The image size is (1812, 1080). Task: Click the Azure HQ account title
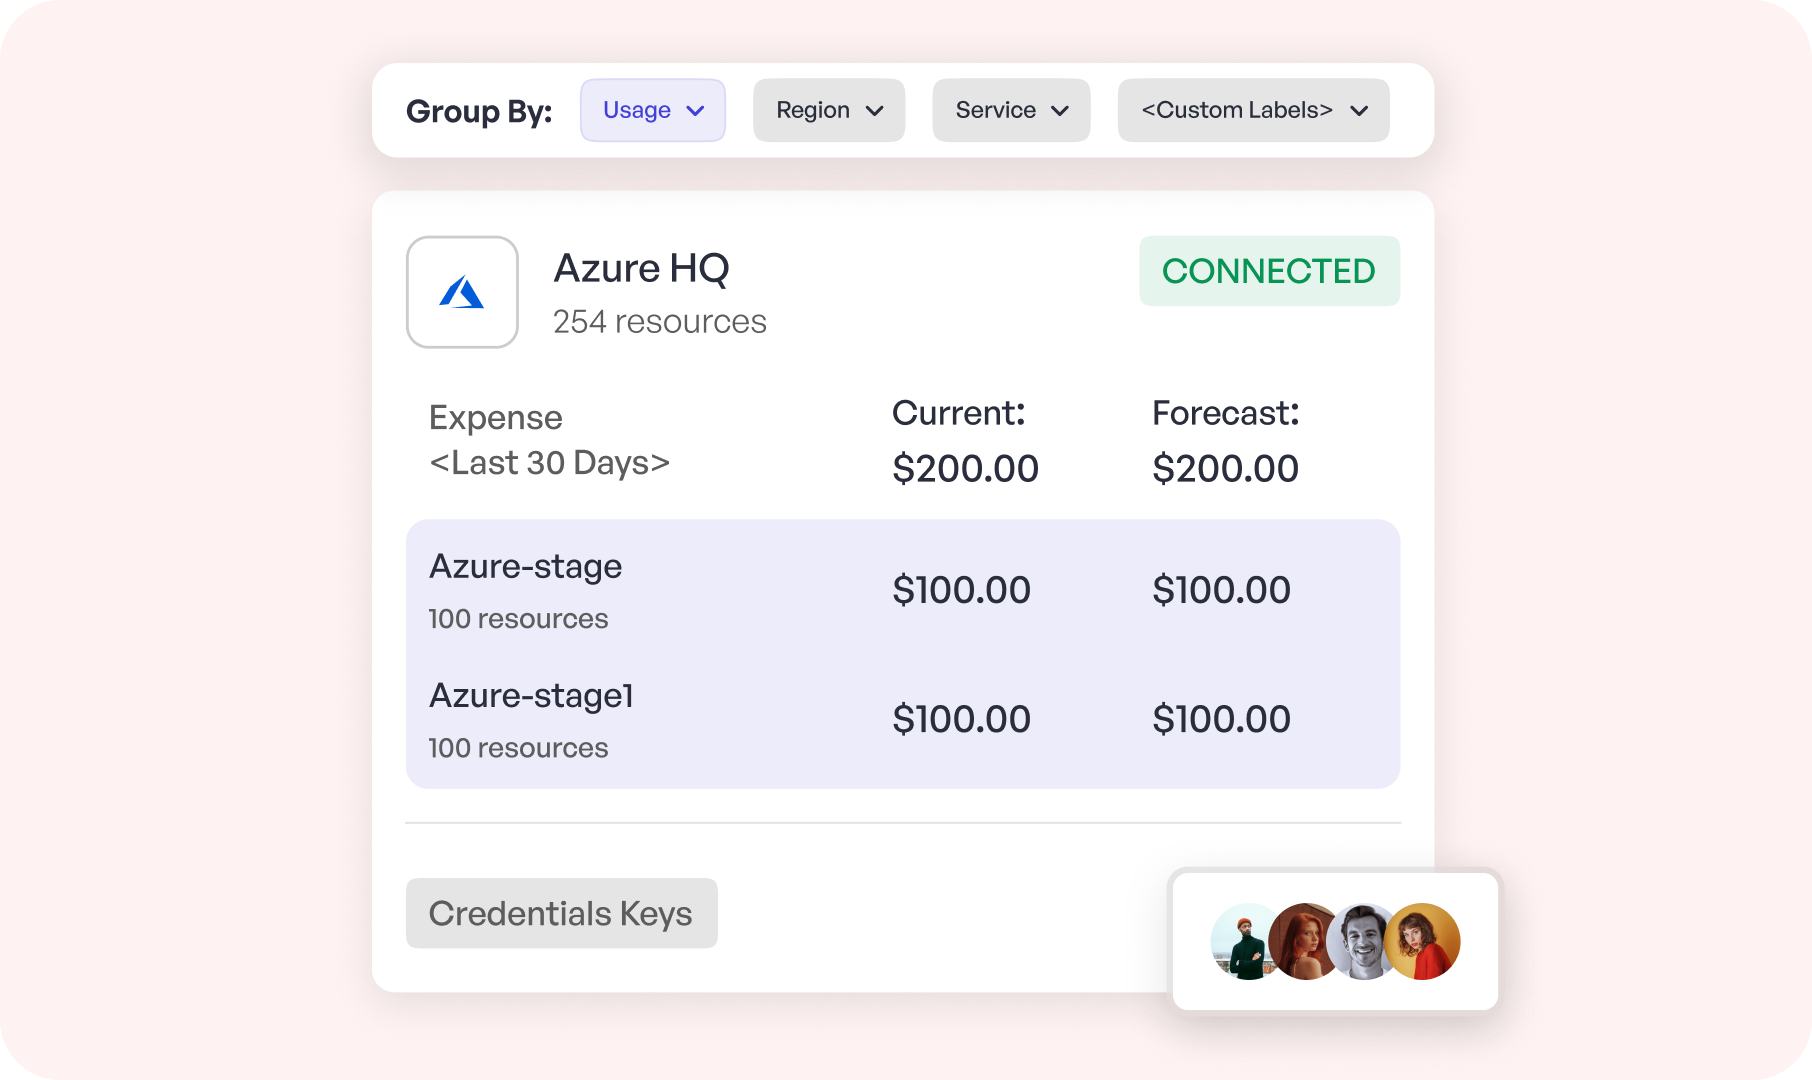tap(641, 268)
